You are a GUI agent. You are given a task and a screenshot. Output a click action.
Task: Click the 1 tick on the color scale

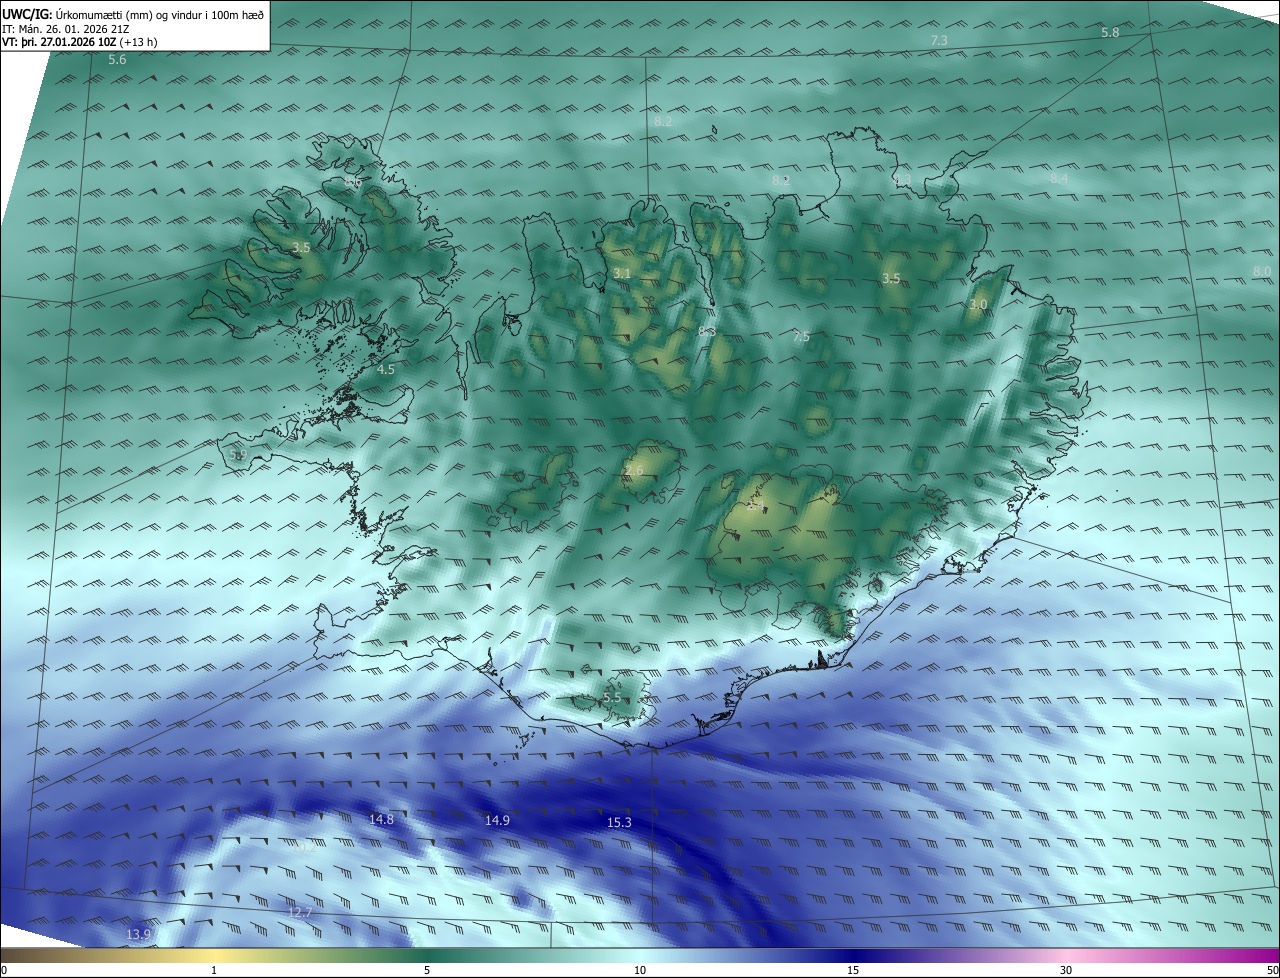[x=214, y=970]
